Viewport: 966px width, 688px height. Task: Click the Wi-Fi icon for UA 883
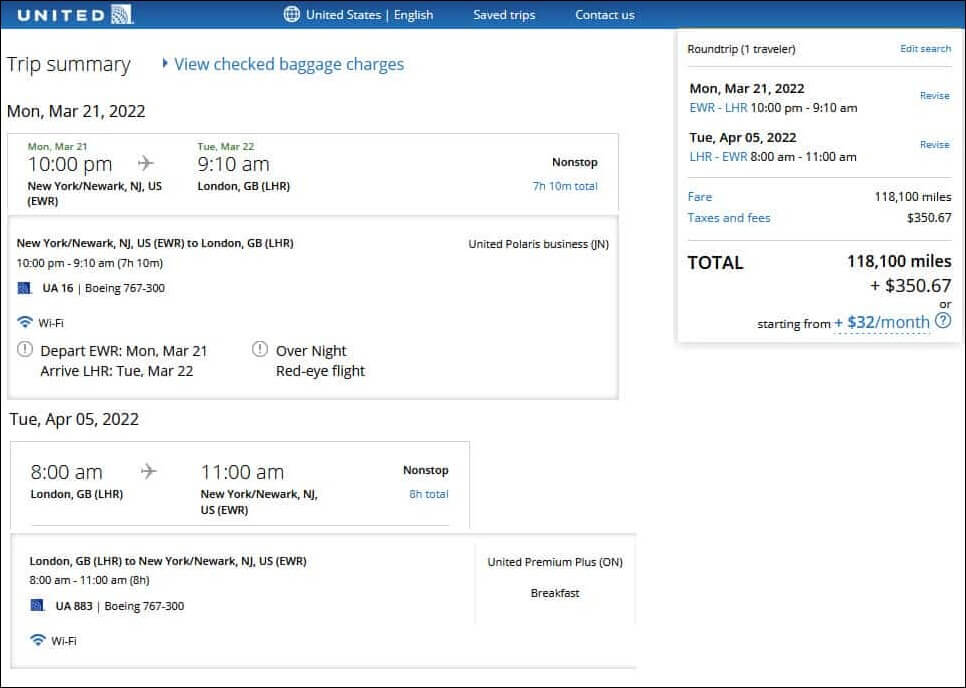tap(38, 640)
